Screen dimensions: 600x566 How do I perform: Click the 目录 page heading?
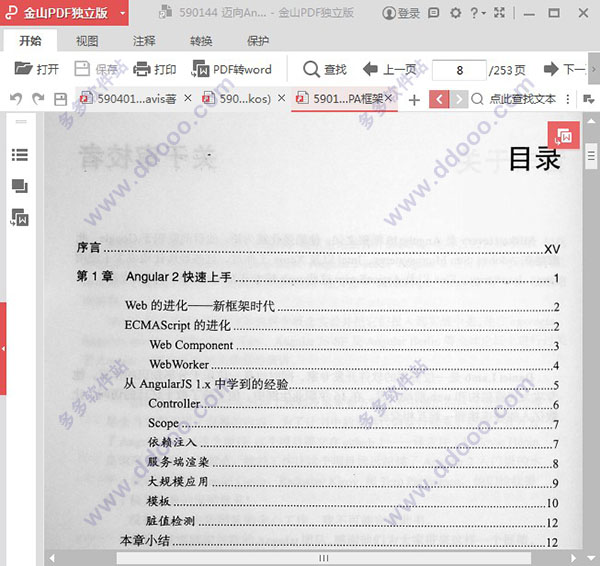[534, 158]
